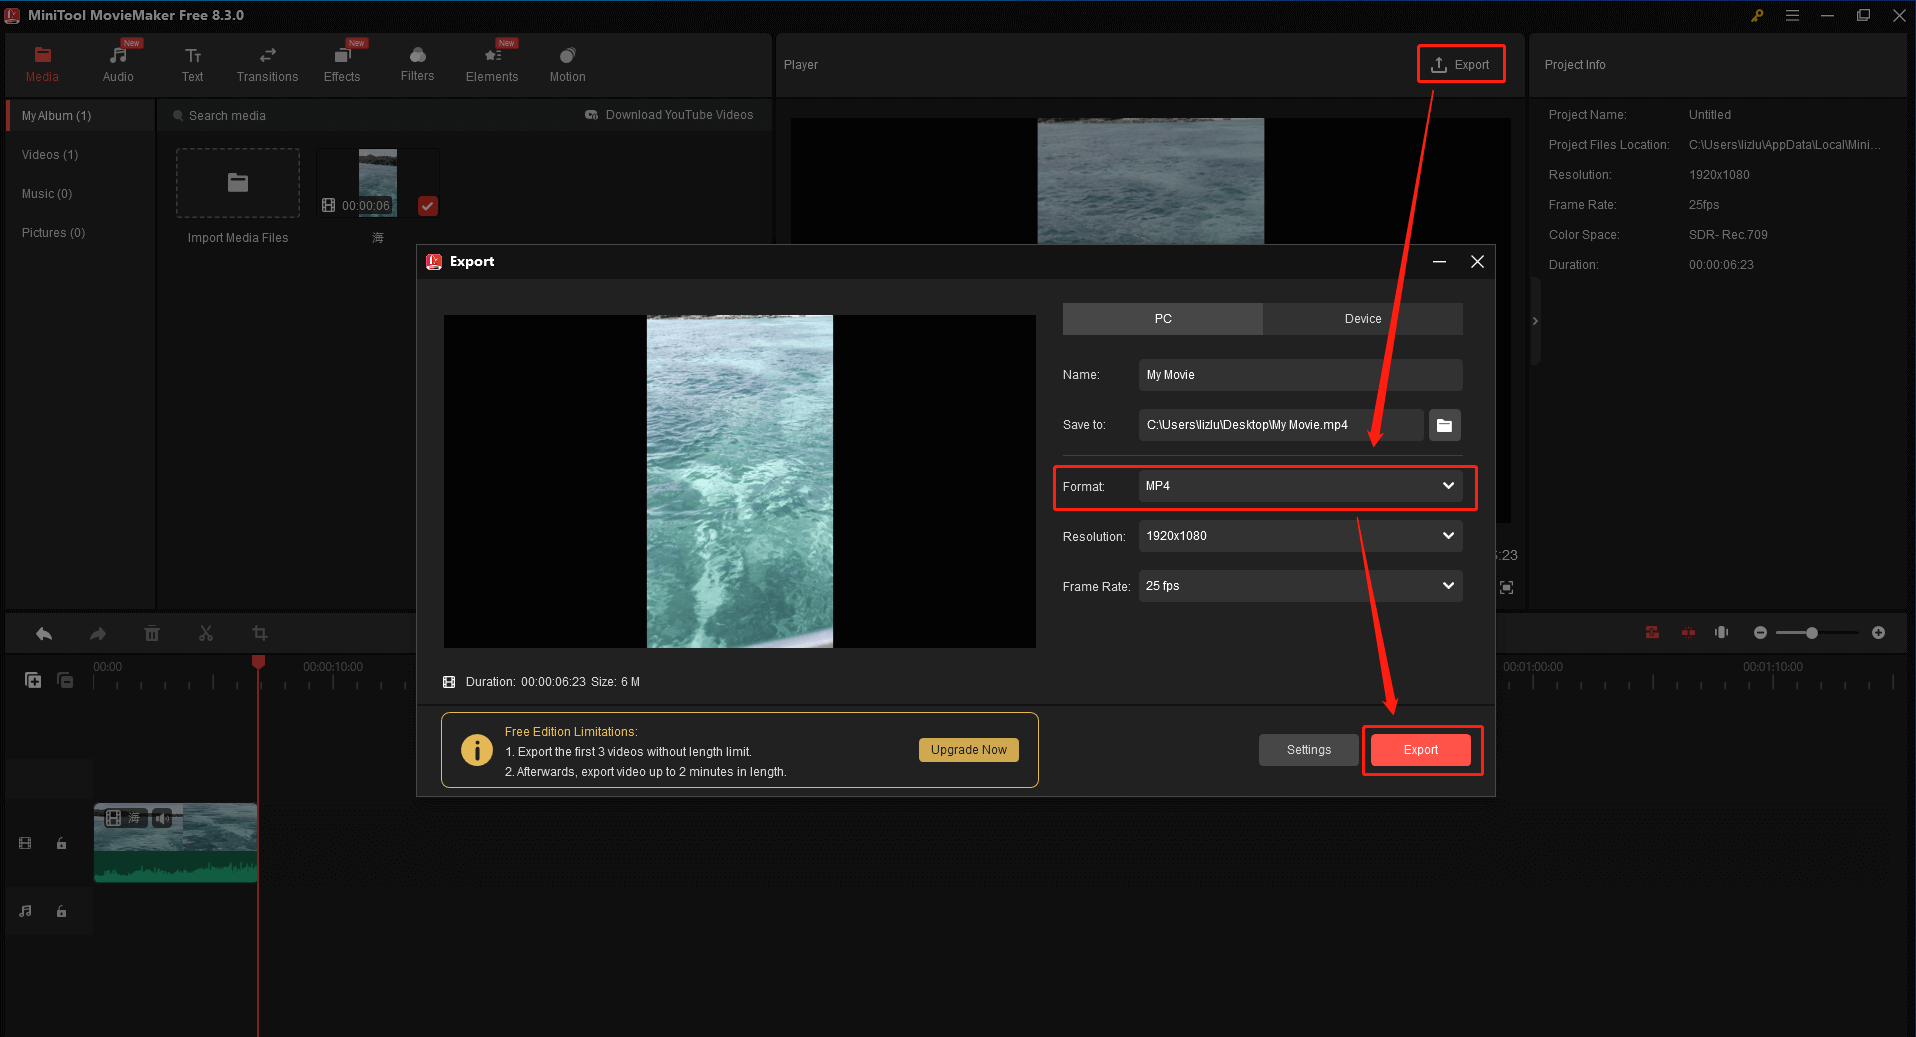Select My Album (1) category
The height and width of the screenshot is (1037, 1916).
click(80, 116)
